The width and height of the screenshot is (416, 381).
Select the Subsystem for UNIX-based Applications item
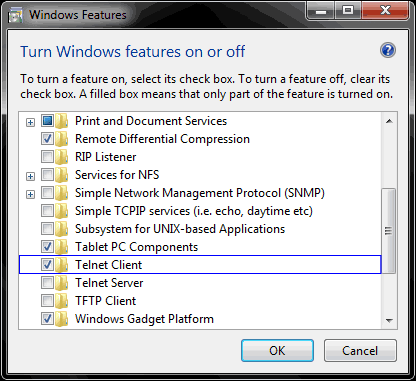[180, 229]
